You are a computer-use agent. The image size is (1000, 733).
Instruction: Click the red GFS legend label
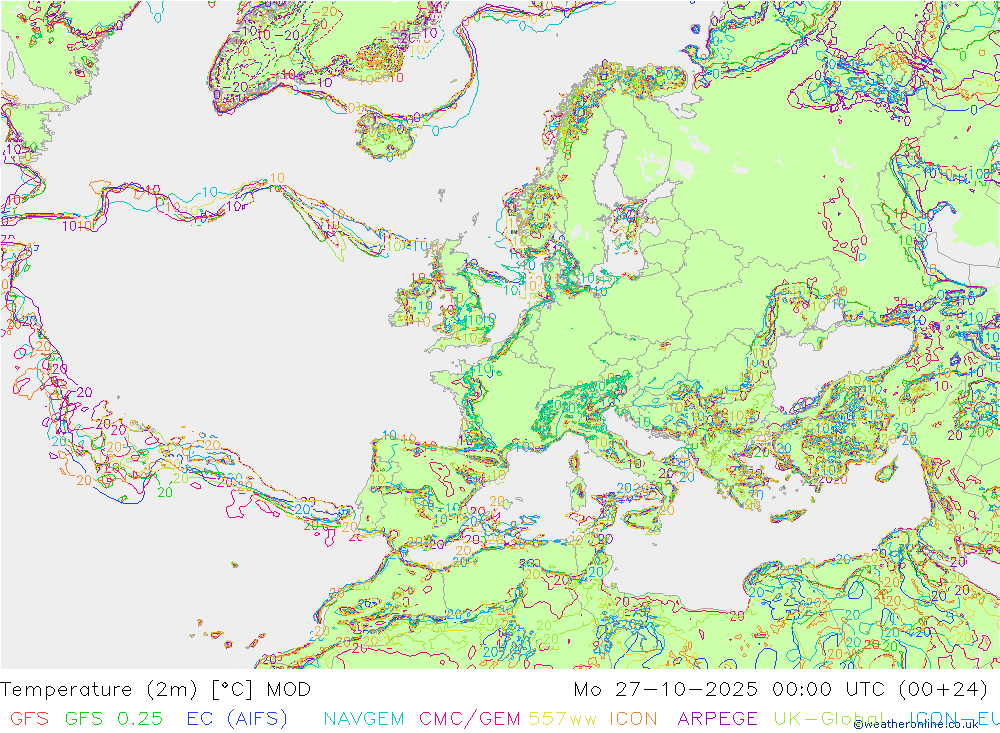(x=29, y=718)
